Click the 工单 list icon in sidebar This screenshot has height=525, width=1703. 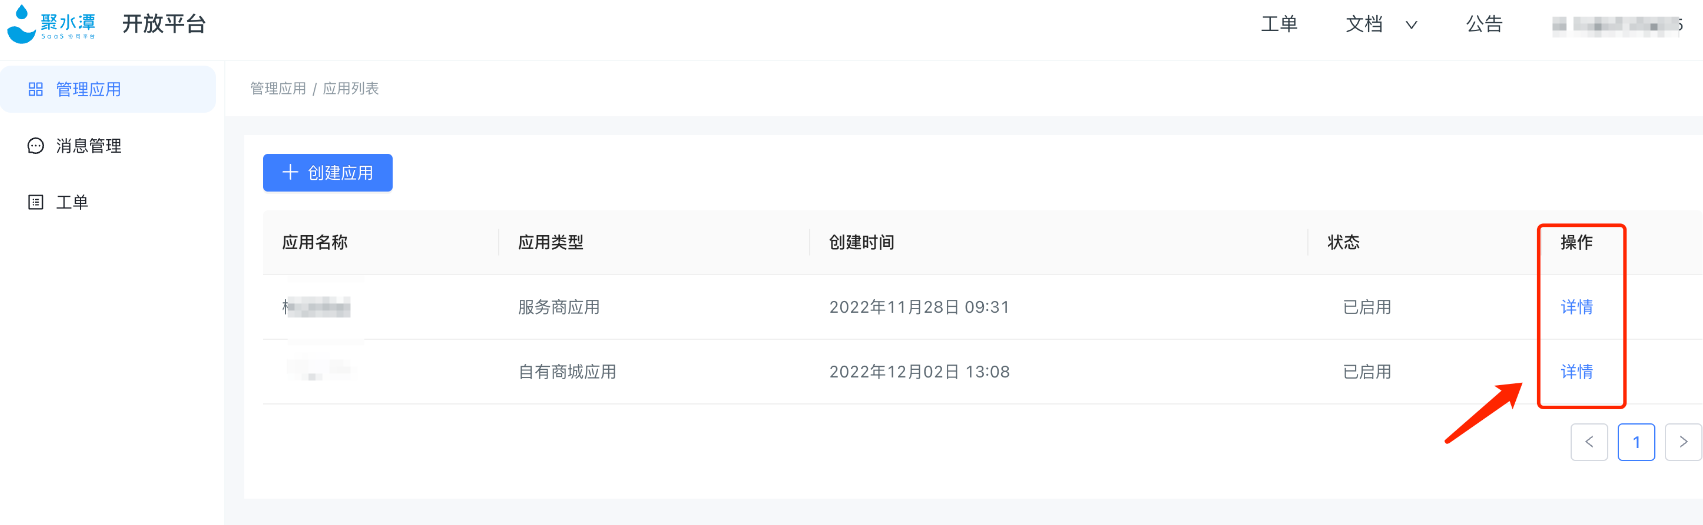click(x=36, y=202)
